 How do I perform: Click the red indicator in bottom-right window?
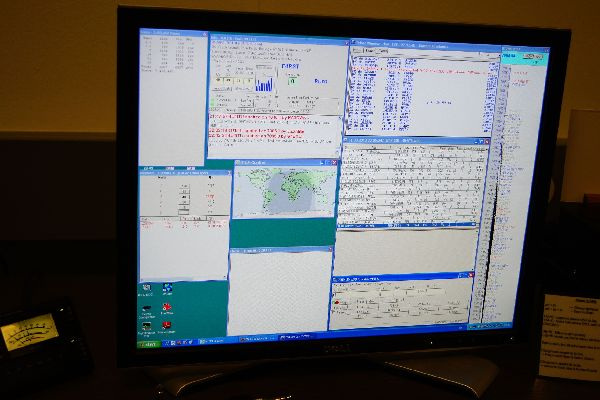(x=337, y=300)
